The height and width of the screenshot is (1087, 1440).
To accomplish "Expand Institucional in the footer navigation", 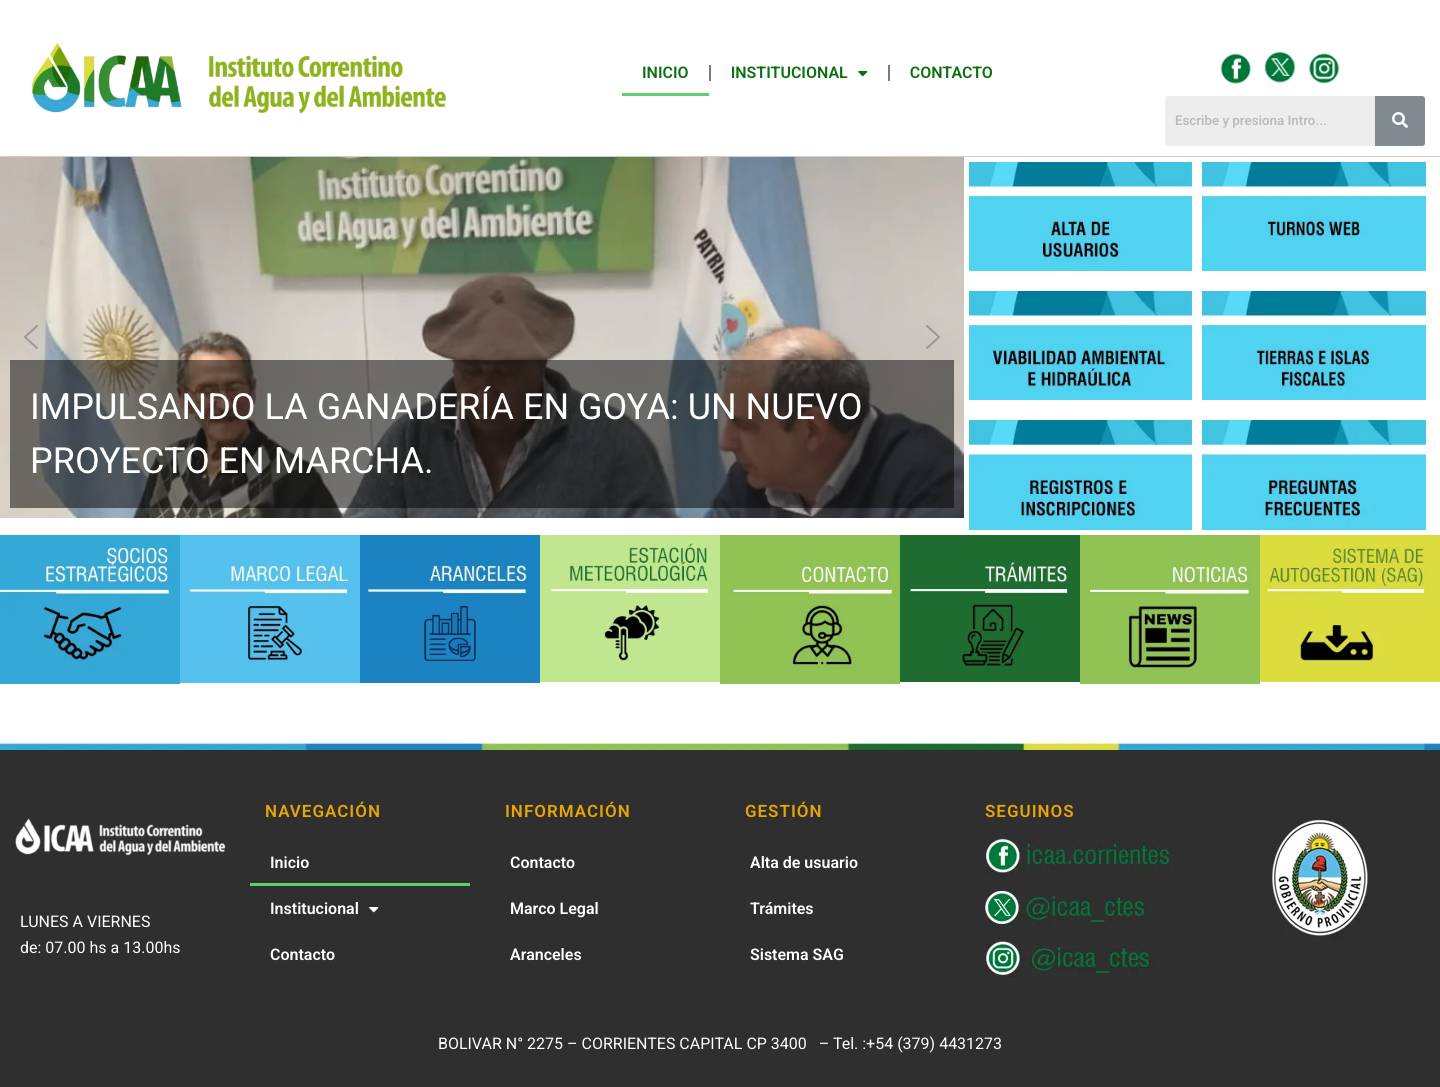I will pos(322,908).
